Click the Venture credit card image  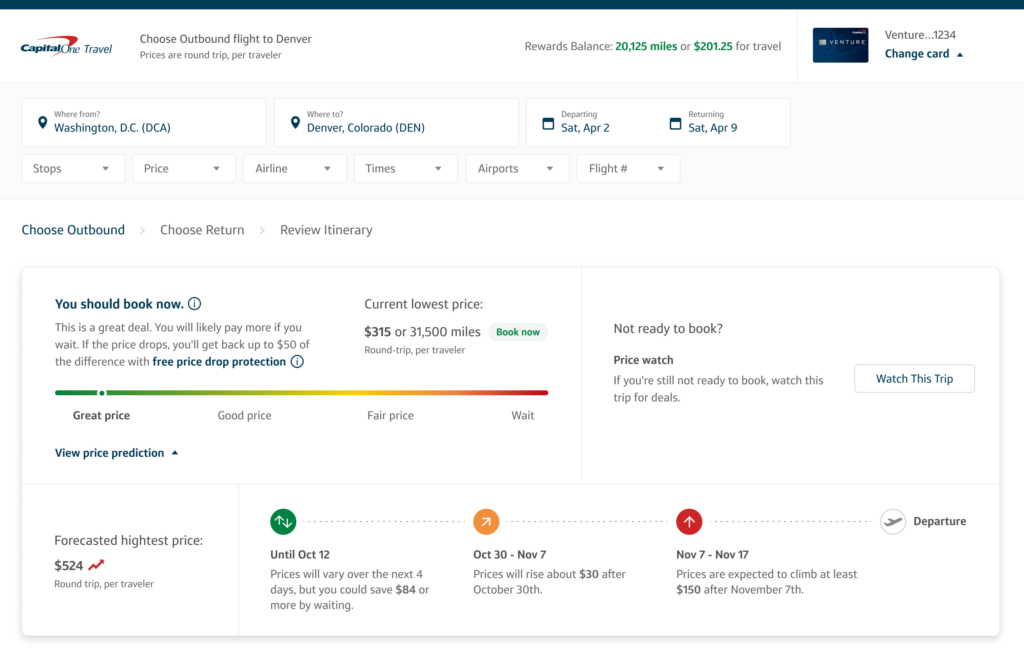click(x=840, y=45)
